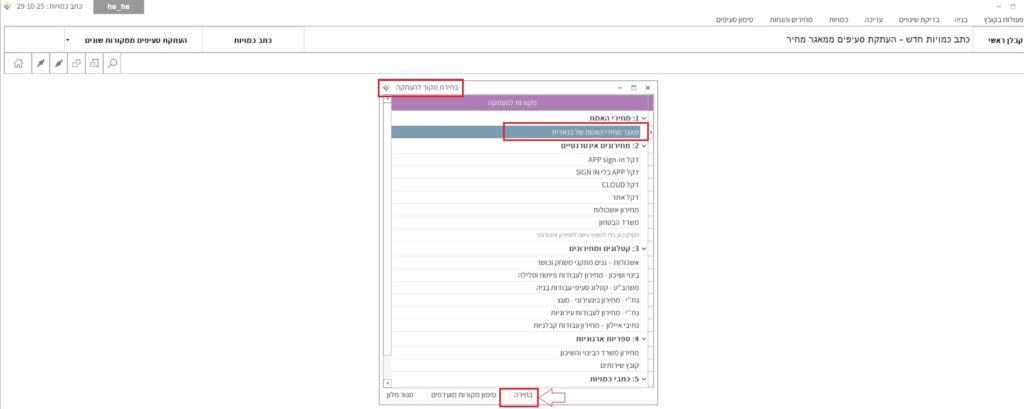Click the second purple pin icon

click(x=59, y=63)
